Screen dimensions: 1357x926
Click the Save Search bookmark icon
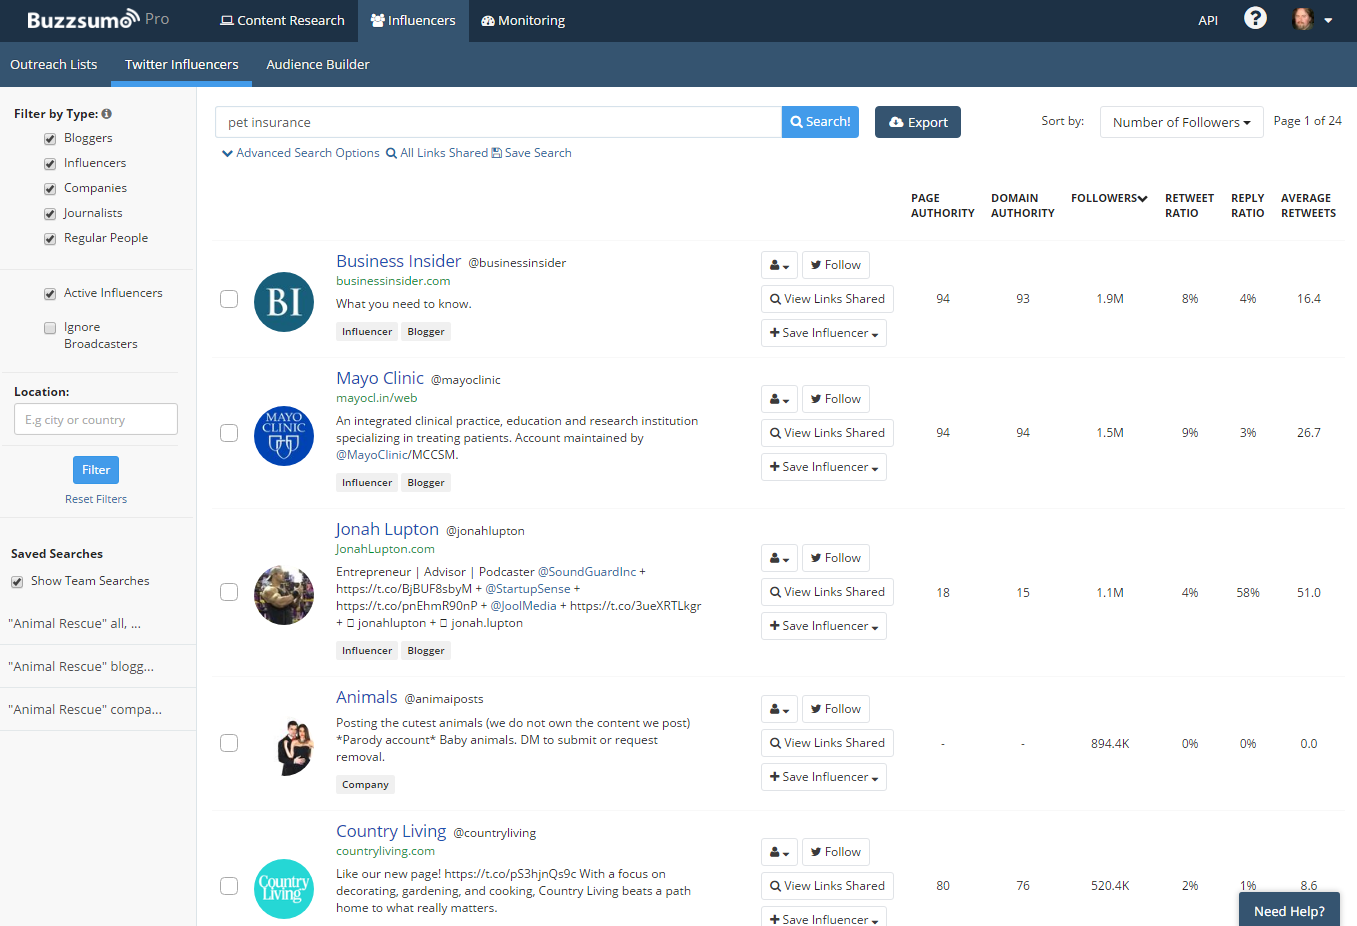495,153
